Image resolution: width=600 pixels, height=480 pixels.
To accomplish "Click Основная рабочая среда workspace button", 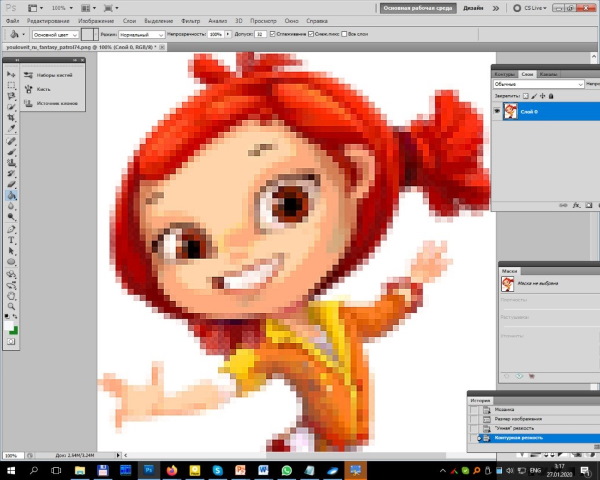I will (x=418, y=8).
